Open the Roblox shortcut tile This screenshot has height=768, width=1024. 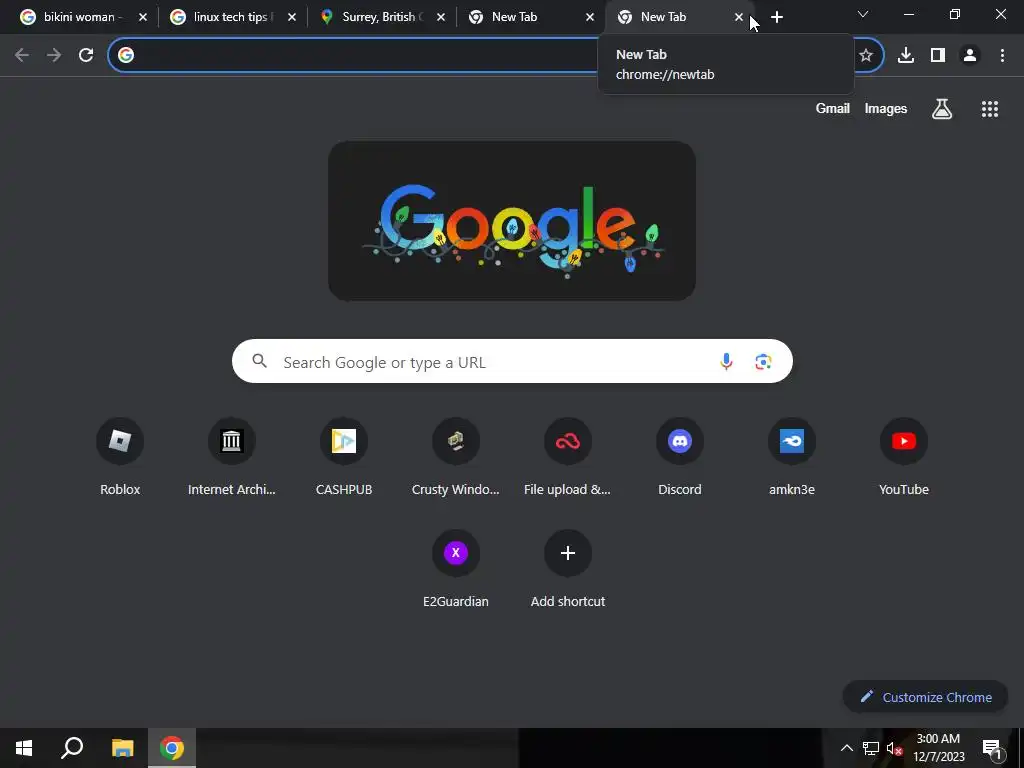(x=120, y=441)
